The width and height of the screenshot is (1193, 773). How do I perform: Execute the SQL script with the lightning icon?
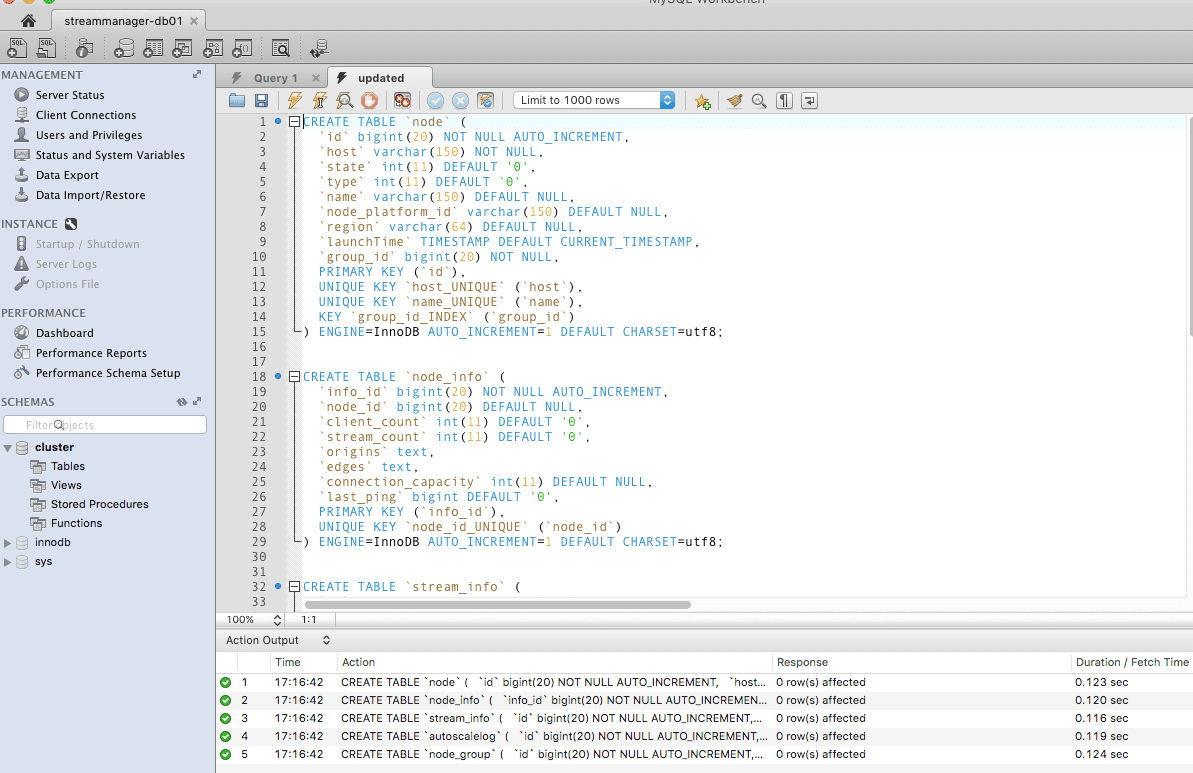(x=296, y=100)
